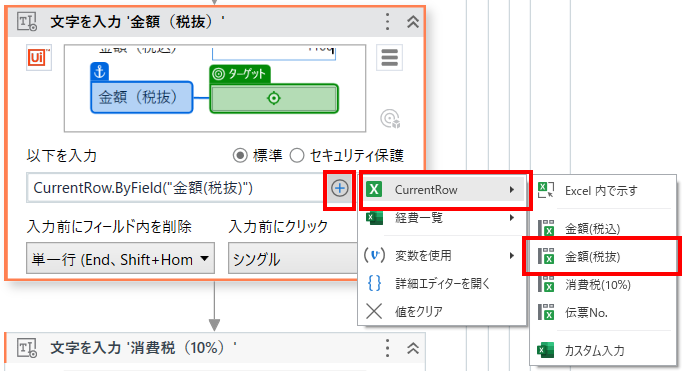Viewport: 686px width, 371px height.
Task: Open the 経費一覧 submenu item
Action: point(442,218)
